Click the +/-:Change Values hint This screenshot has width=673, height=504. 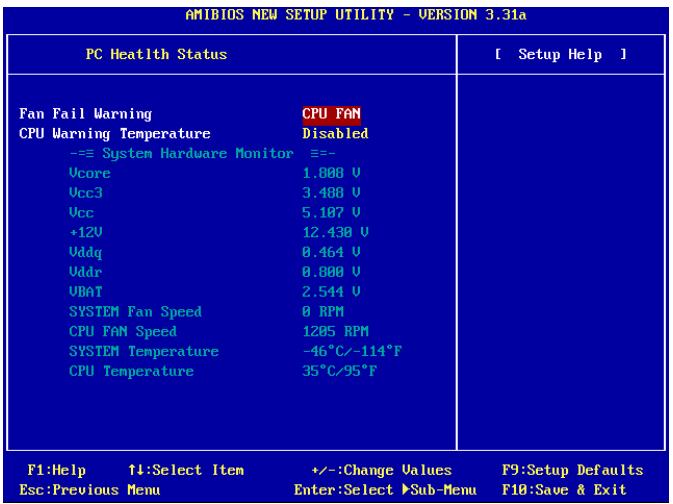pyautogui.click(x=381, y=470)
